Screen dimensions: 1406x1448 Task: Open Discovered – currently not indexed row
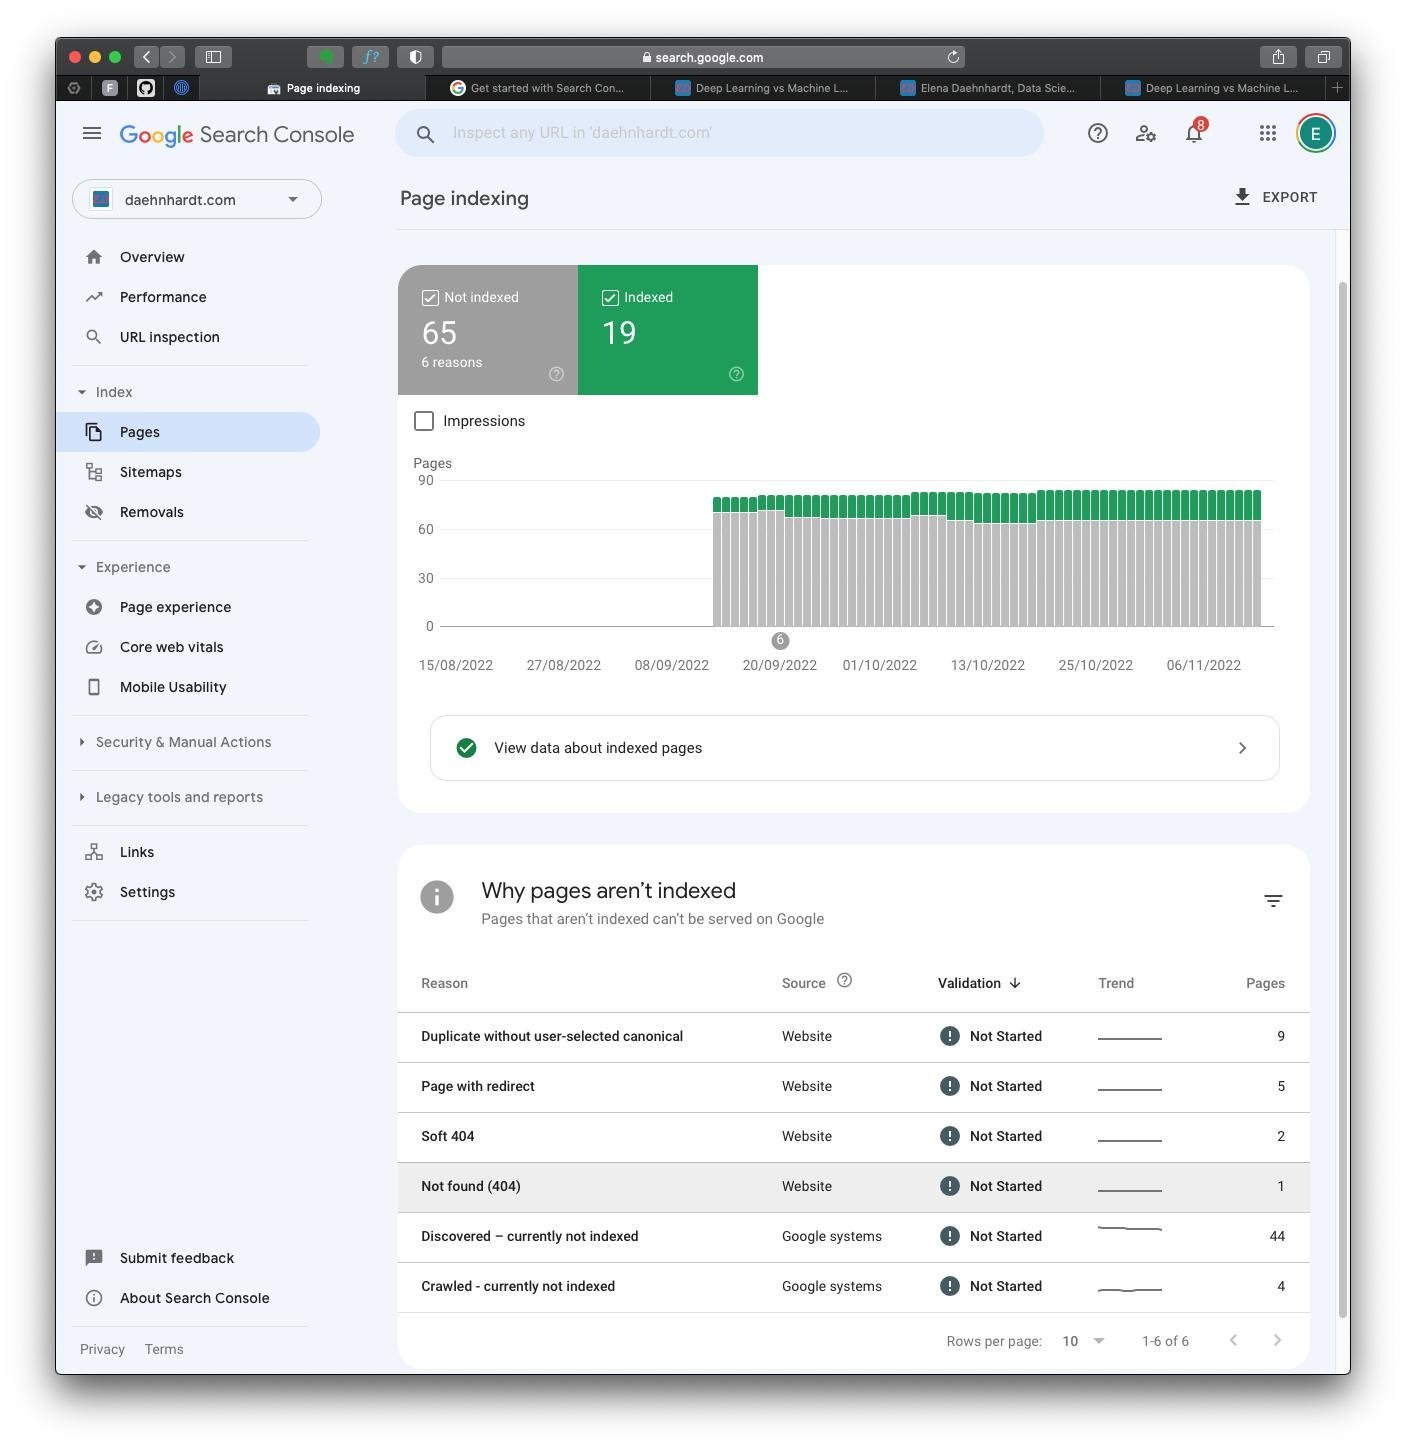pyautogui.click(x=854, y=1237)
